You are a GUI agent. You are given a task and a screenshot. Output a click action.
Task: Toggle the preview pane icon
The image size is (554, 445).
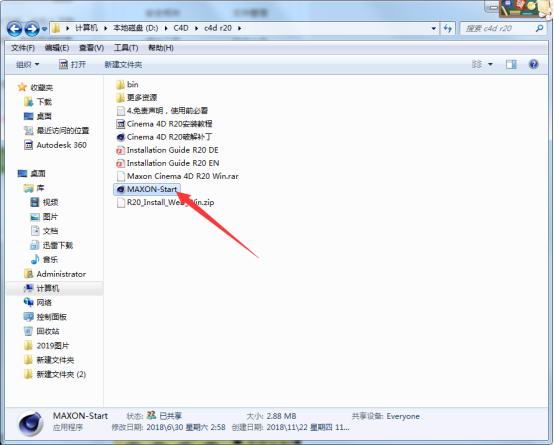click(511, 64)
